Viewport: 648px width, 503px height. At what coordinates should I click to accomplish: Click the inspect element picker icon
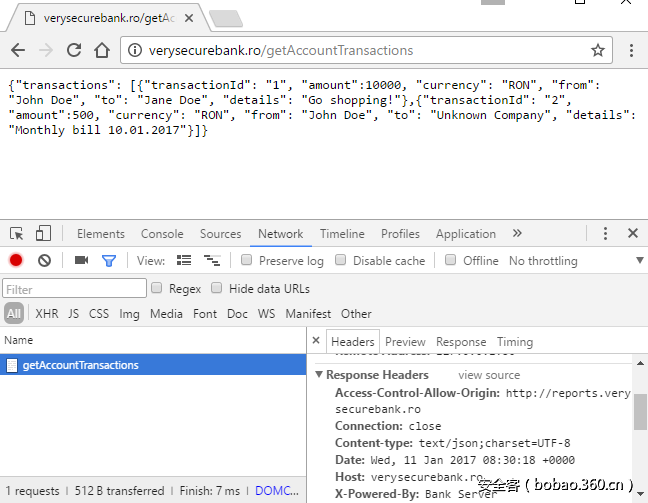tap(17, 233)
